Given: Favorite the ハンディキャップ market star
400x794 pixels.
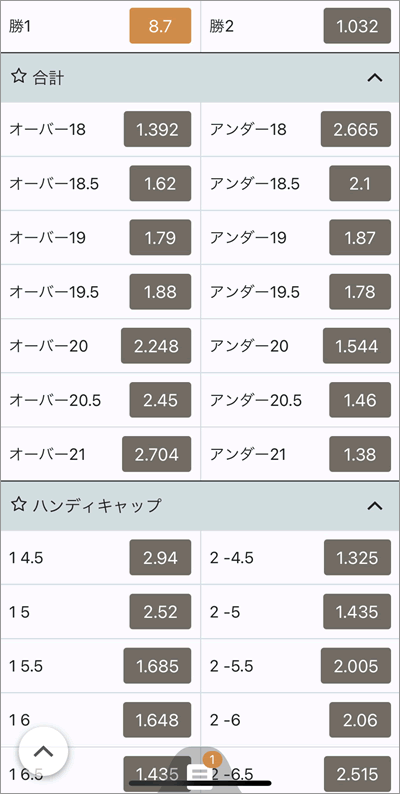Looking at the screenshot, I should click(x=18, y=504).
